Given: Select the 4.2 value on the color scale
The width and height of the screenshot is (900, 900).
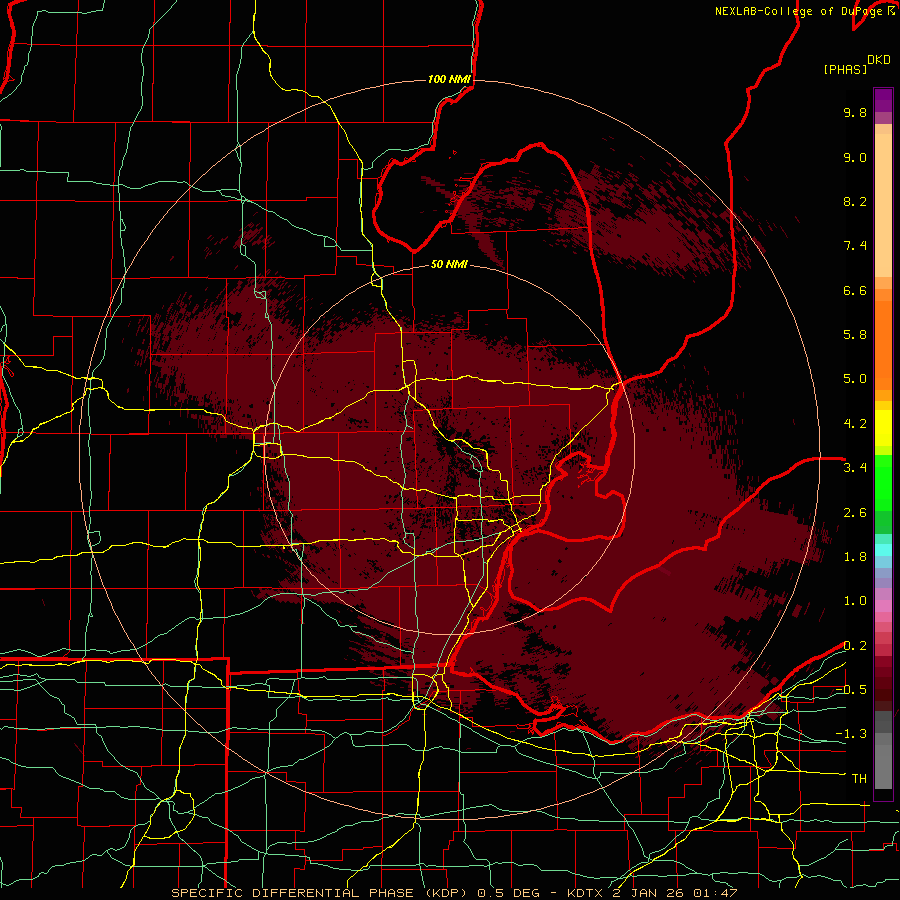Looking at the screenshot, I should coord(855,424).
